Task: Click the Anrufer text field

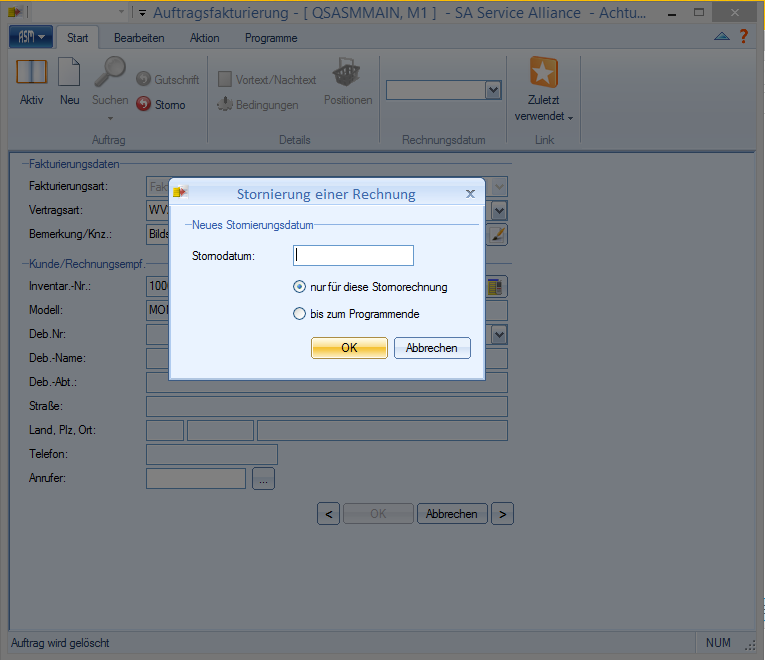Action: 196,479
